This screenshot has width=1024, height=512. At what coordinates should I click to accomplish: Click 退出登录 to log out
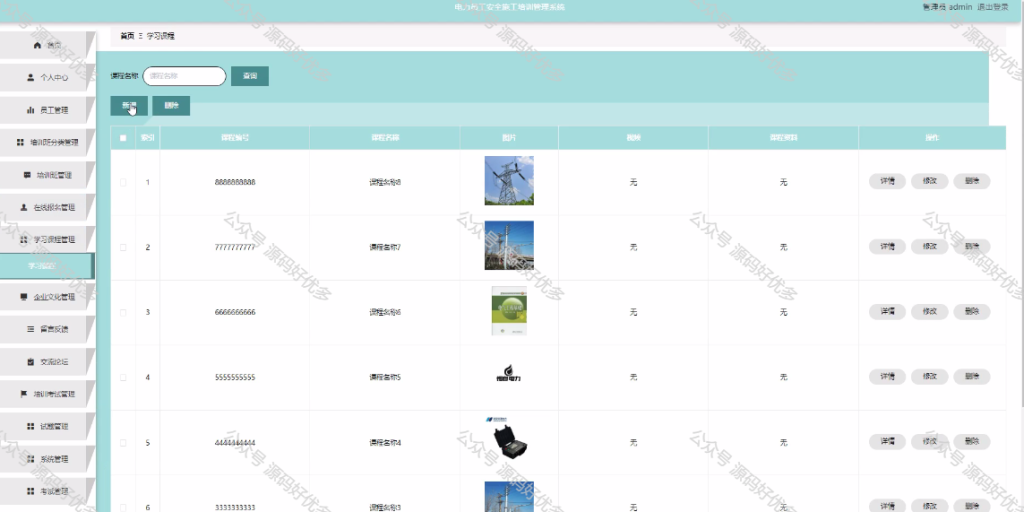click(x=993, y=7)
